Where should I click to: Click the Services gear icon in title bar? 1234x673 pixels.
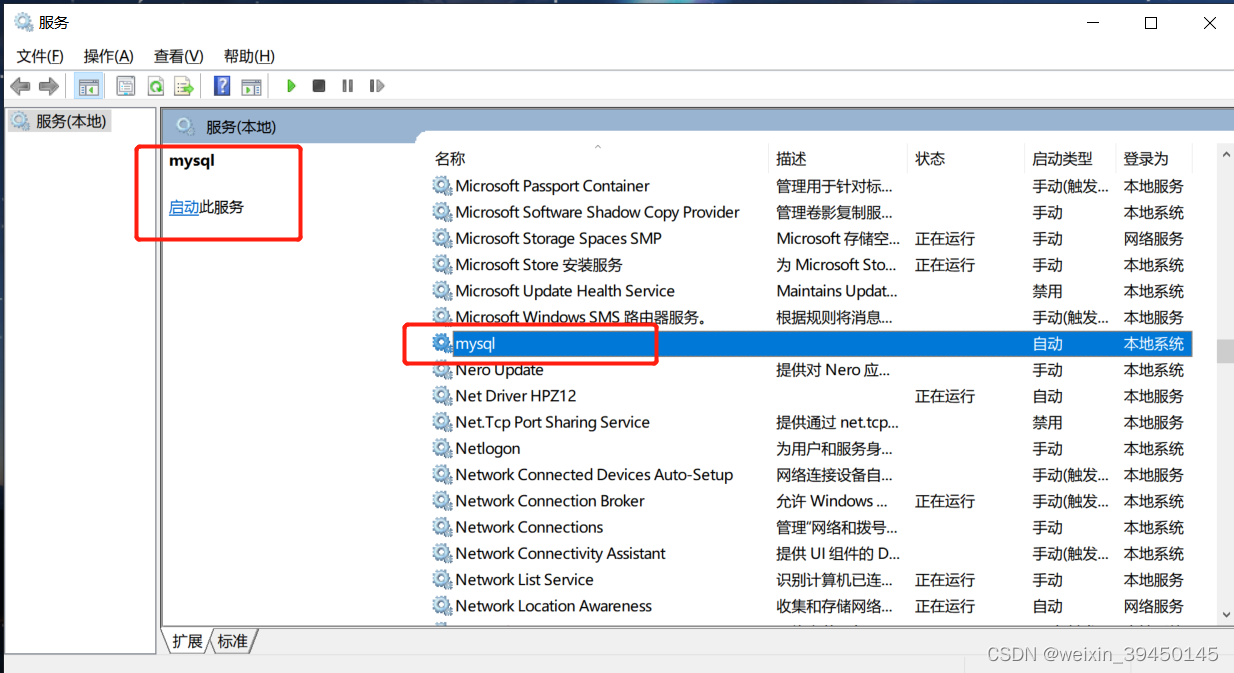pyautogui.click(x=23, y=22)
